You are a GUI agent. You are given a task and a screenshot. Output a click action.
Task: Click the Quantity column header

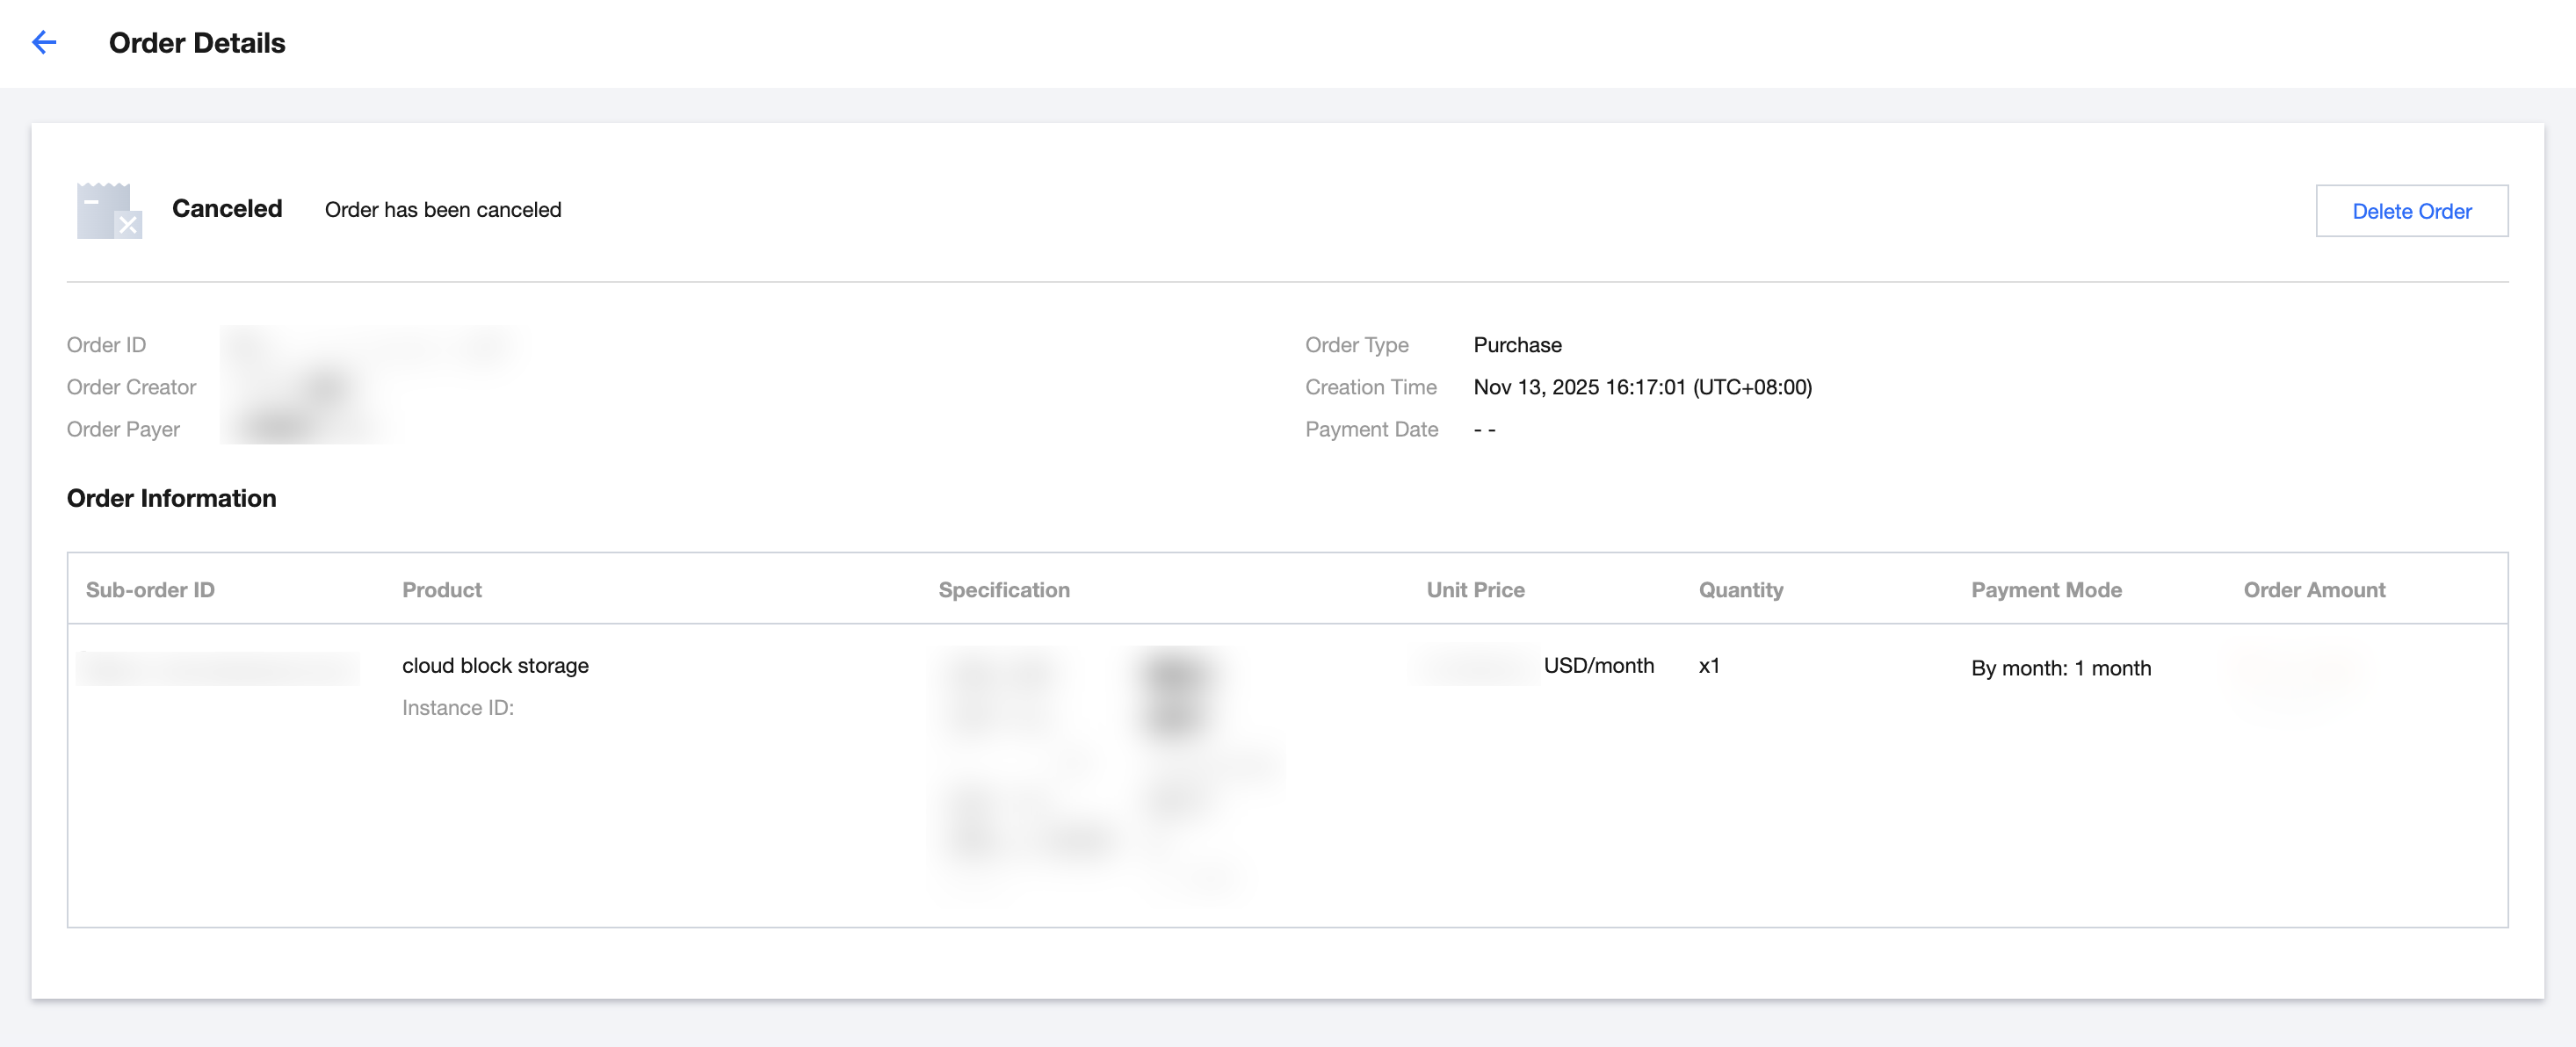click(1740, 590)
